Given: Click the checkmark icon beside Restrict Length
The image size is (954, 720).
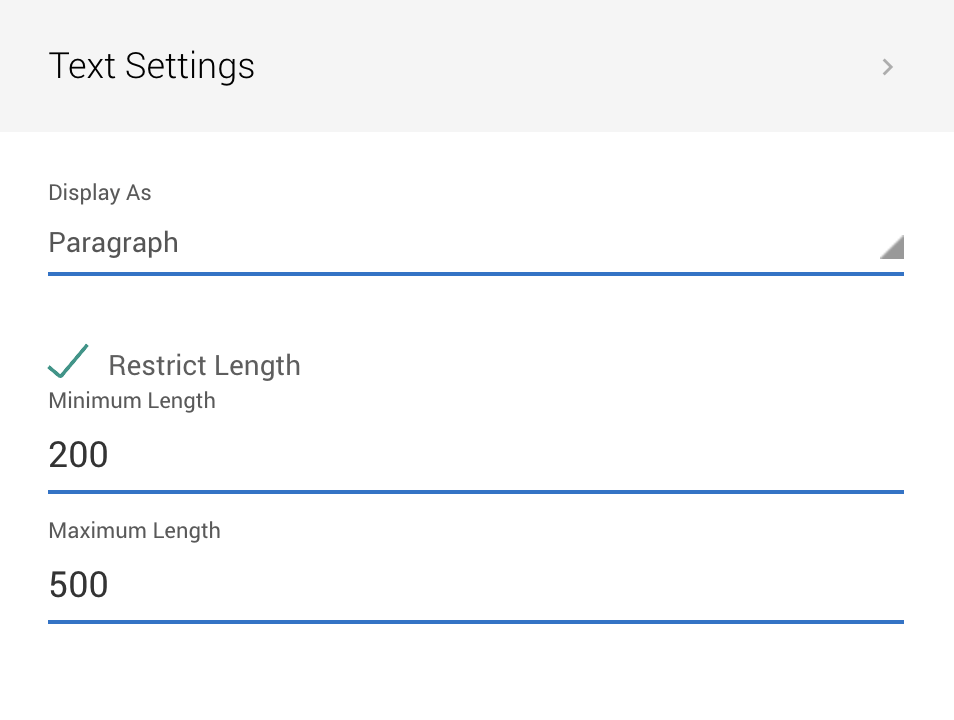Looking at the screenshot, I should (67, 361).
